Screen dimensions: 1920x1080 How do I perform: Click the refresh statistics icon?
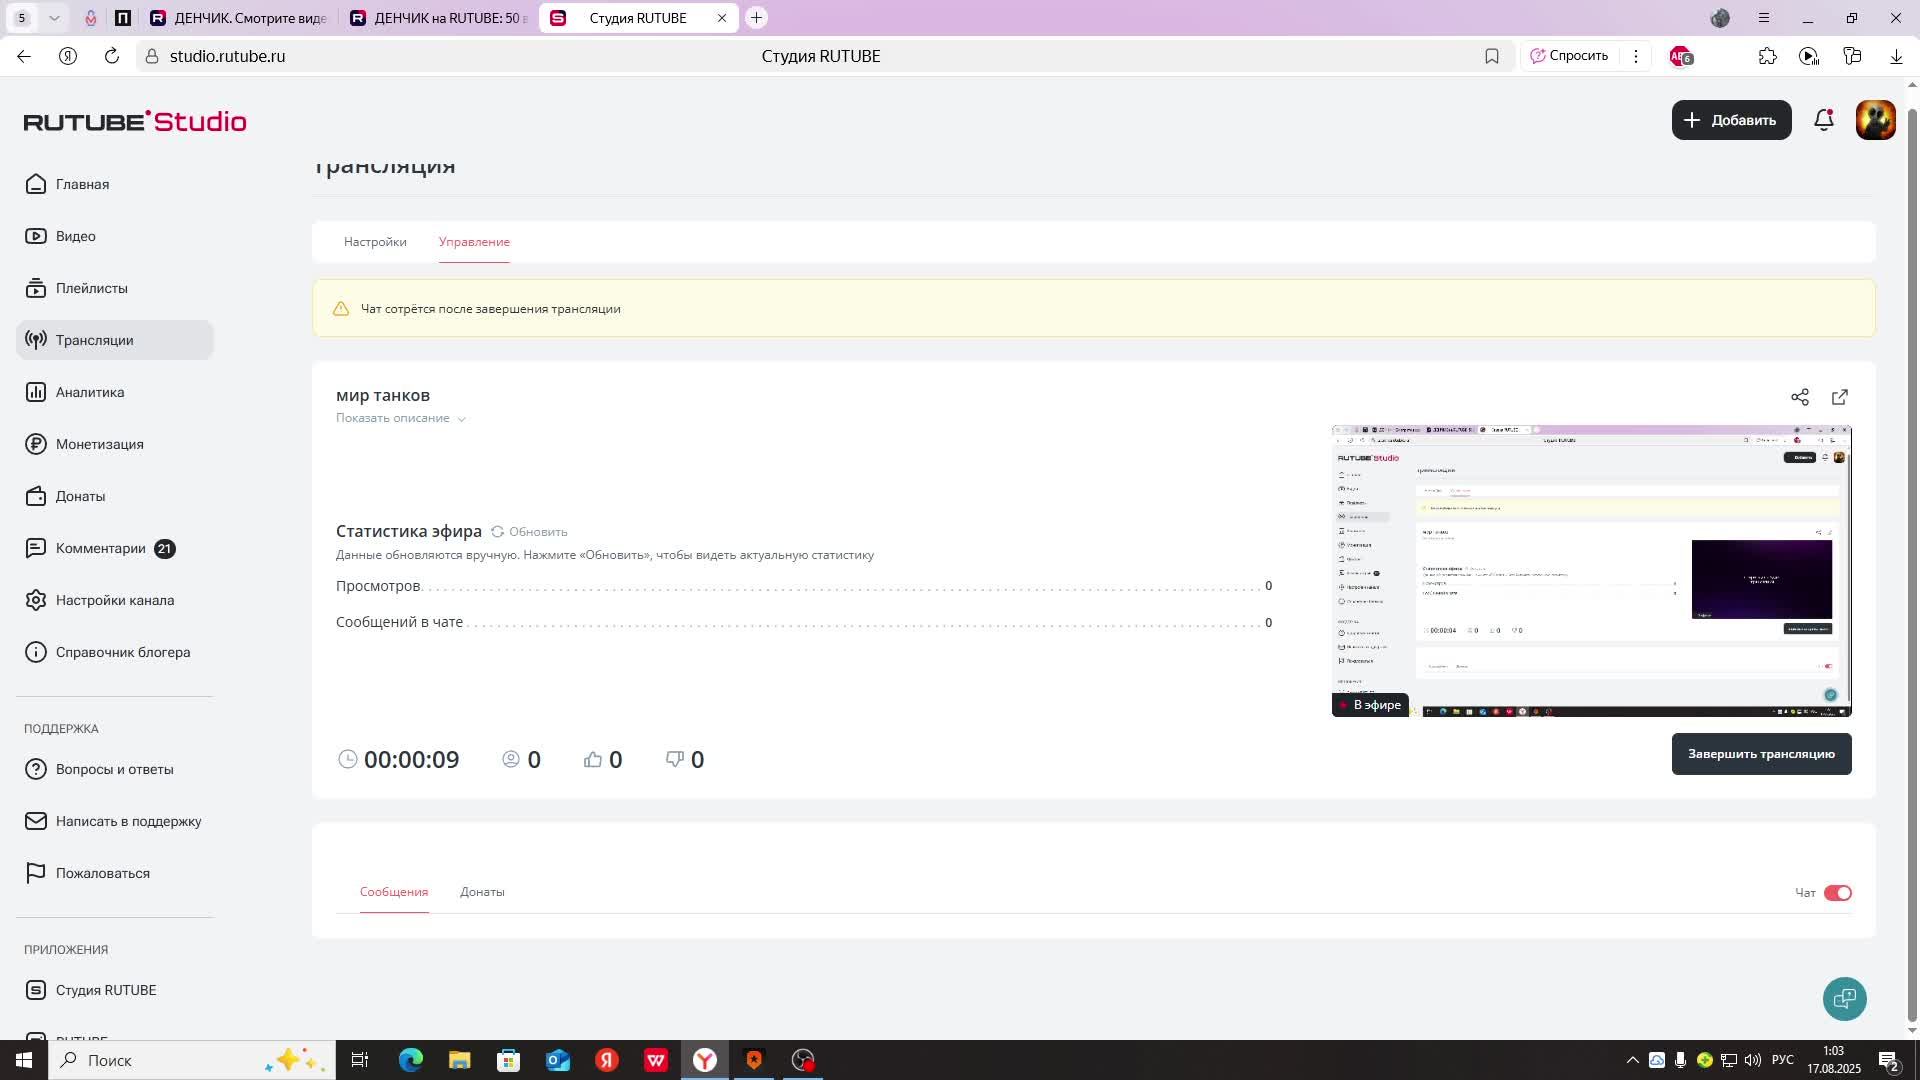pyautogui.click(x=497, y=532)
